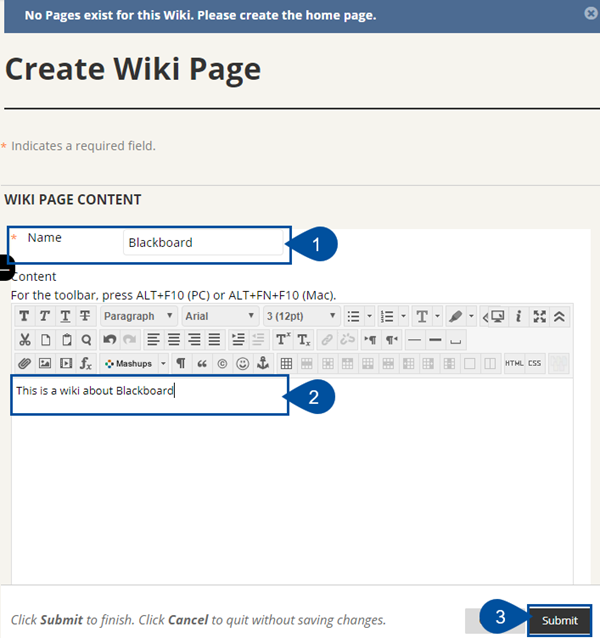Attach a file with paperclip icon
The width and height of the screenshot is (600, 638).
25,363
